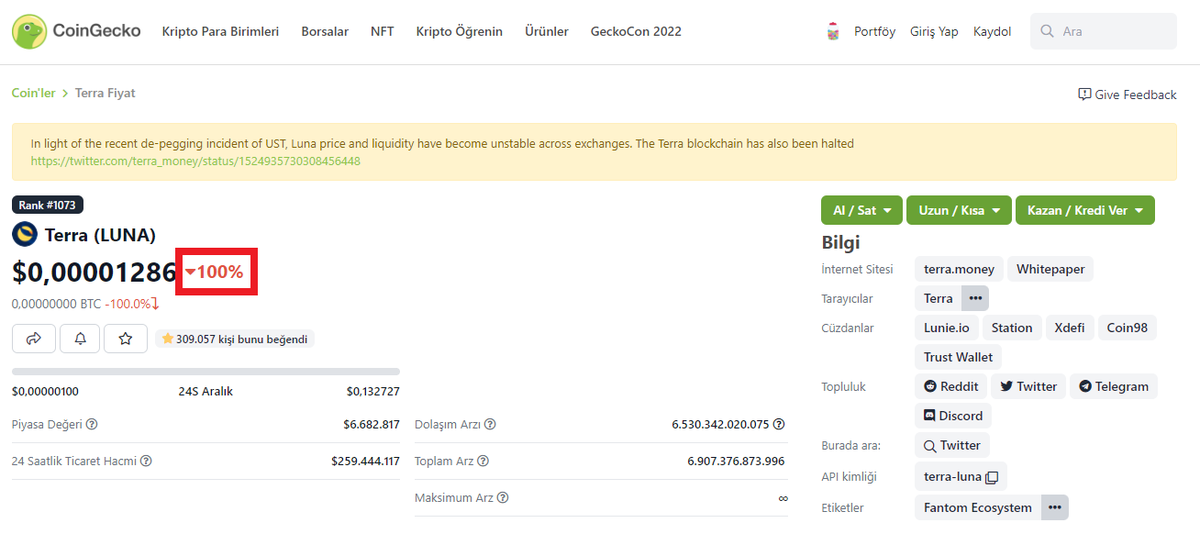The image size is (1200, 534).
Task: Open the Portföy link
Action: (875, 32)
